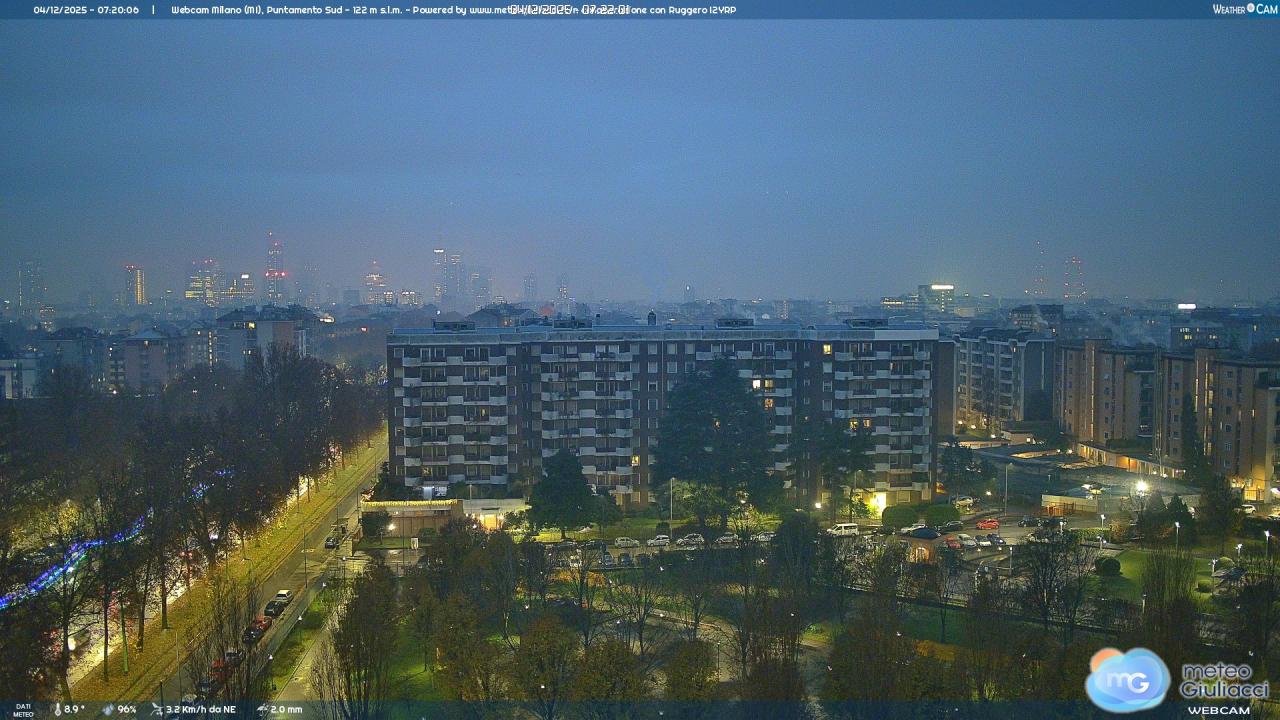This screenshot has height=720, width=1280.
Task: Click the 8.9° temperature reading
Action: click(x=75, y=709)
